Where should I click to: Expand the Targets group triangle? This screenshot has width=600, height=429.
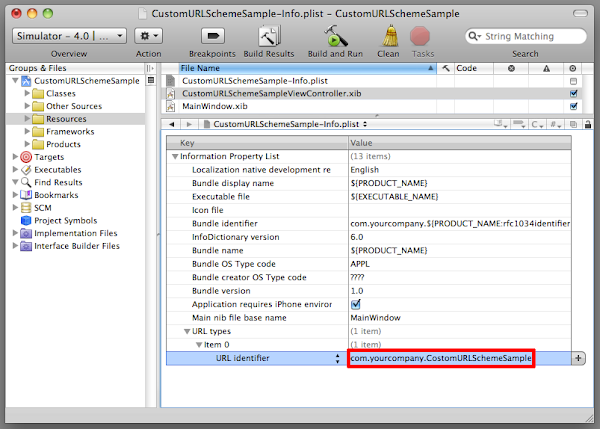click(x=15, y=157)
